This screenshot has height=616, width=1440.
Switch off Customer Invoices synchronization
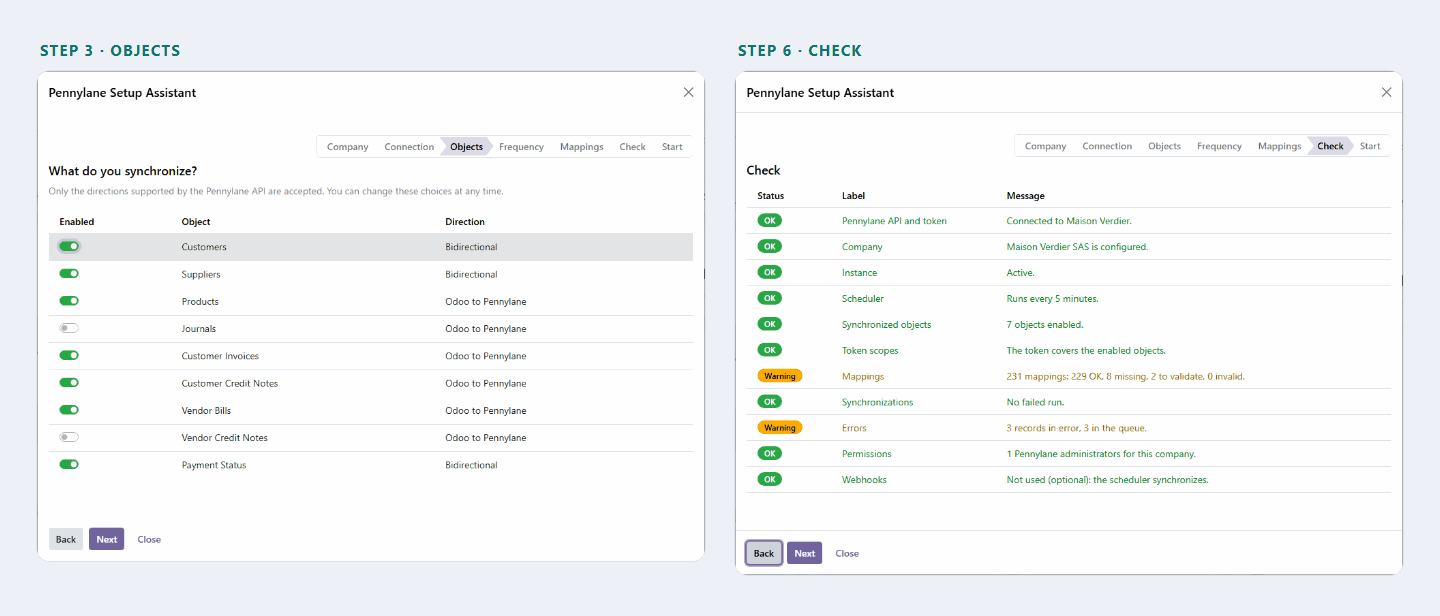(69, 355)
